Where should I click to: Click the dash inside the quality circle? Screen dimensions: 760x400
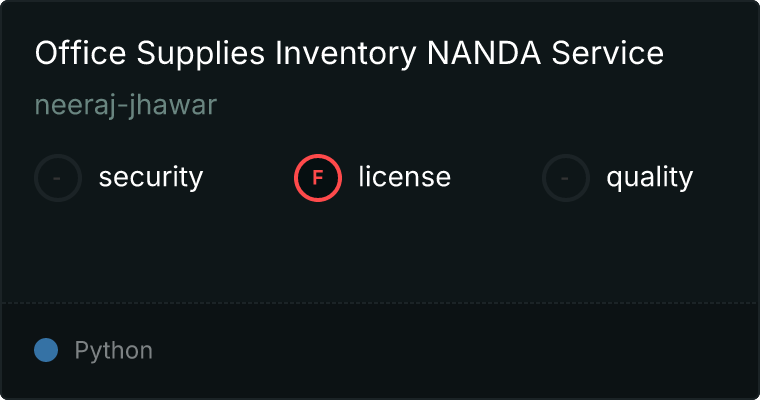(565, 178)
